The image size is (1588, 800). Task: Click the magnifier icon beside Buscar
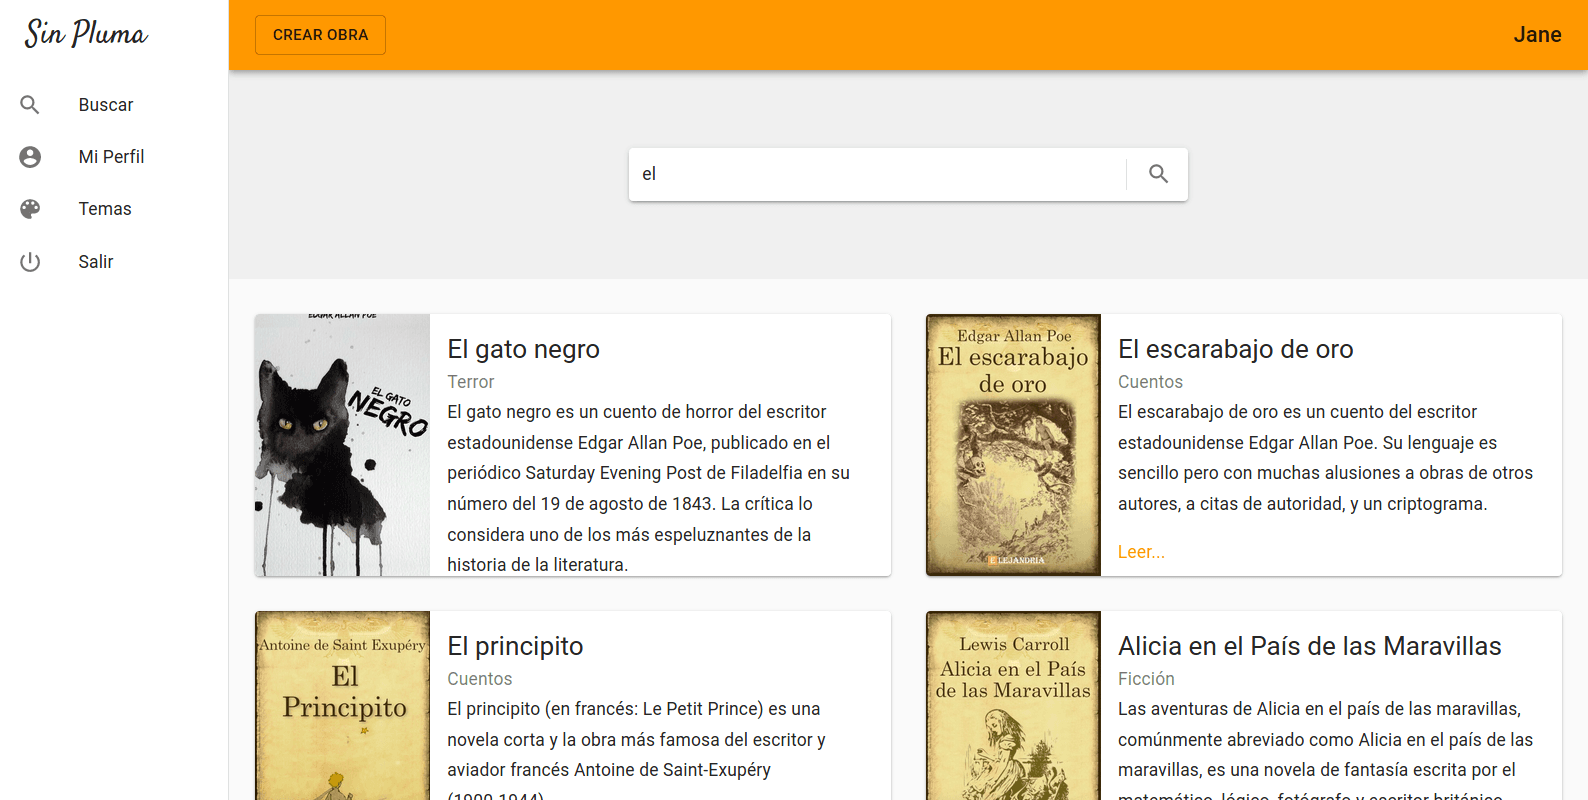click(30, 105)
